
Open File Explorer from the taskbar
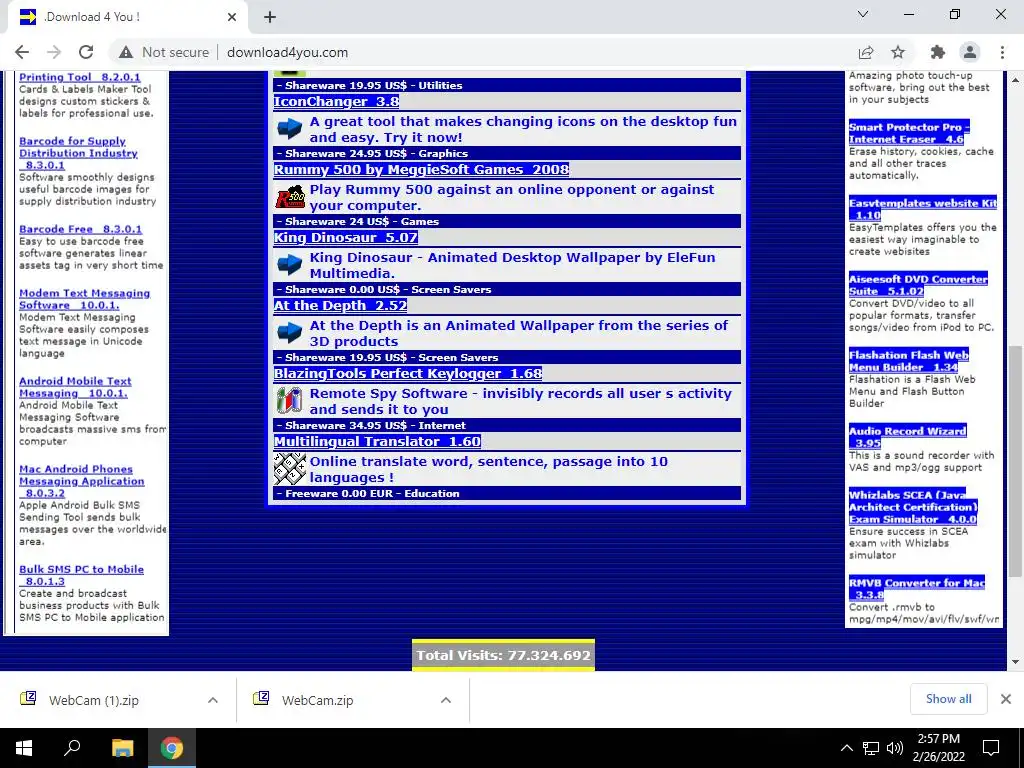point(122,748)
